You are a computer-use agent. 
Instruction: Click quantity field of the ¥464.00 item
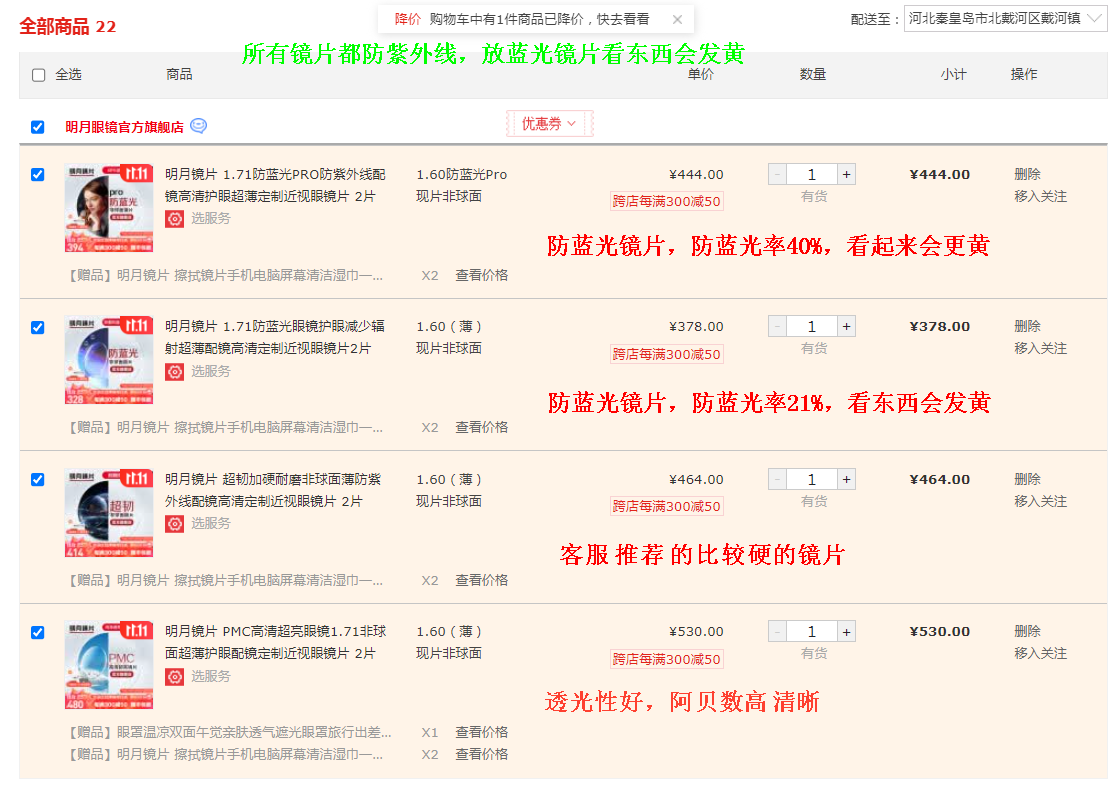[x=811, y=479]
